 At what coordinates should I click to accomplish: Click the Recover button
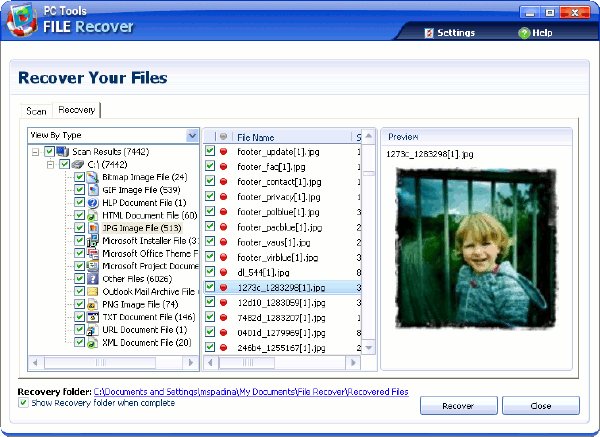tap(458, 406)
